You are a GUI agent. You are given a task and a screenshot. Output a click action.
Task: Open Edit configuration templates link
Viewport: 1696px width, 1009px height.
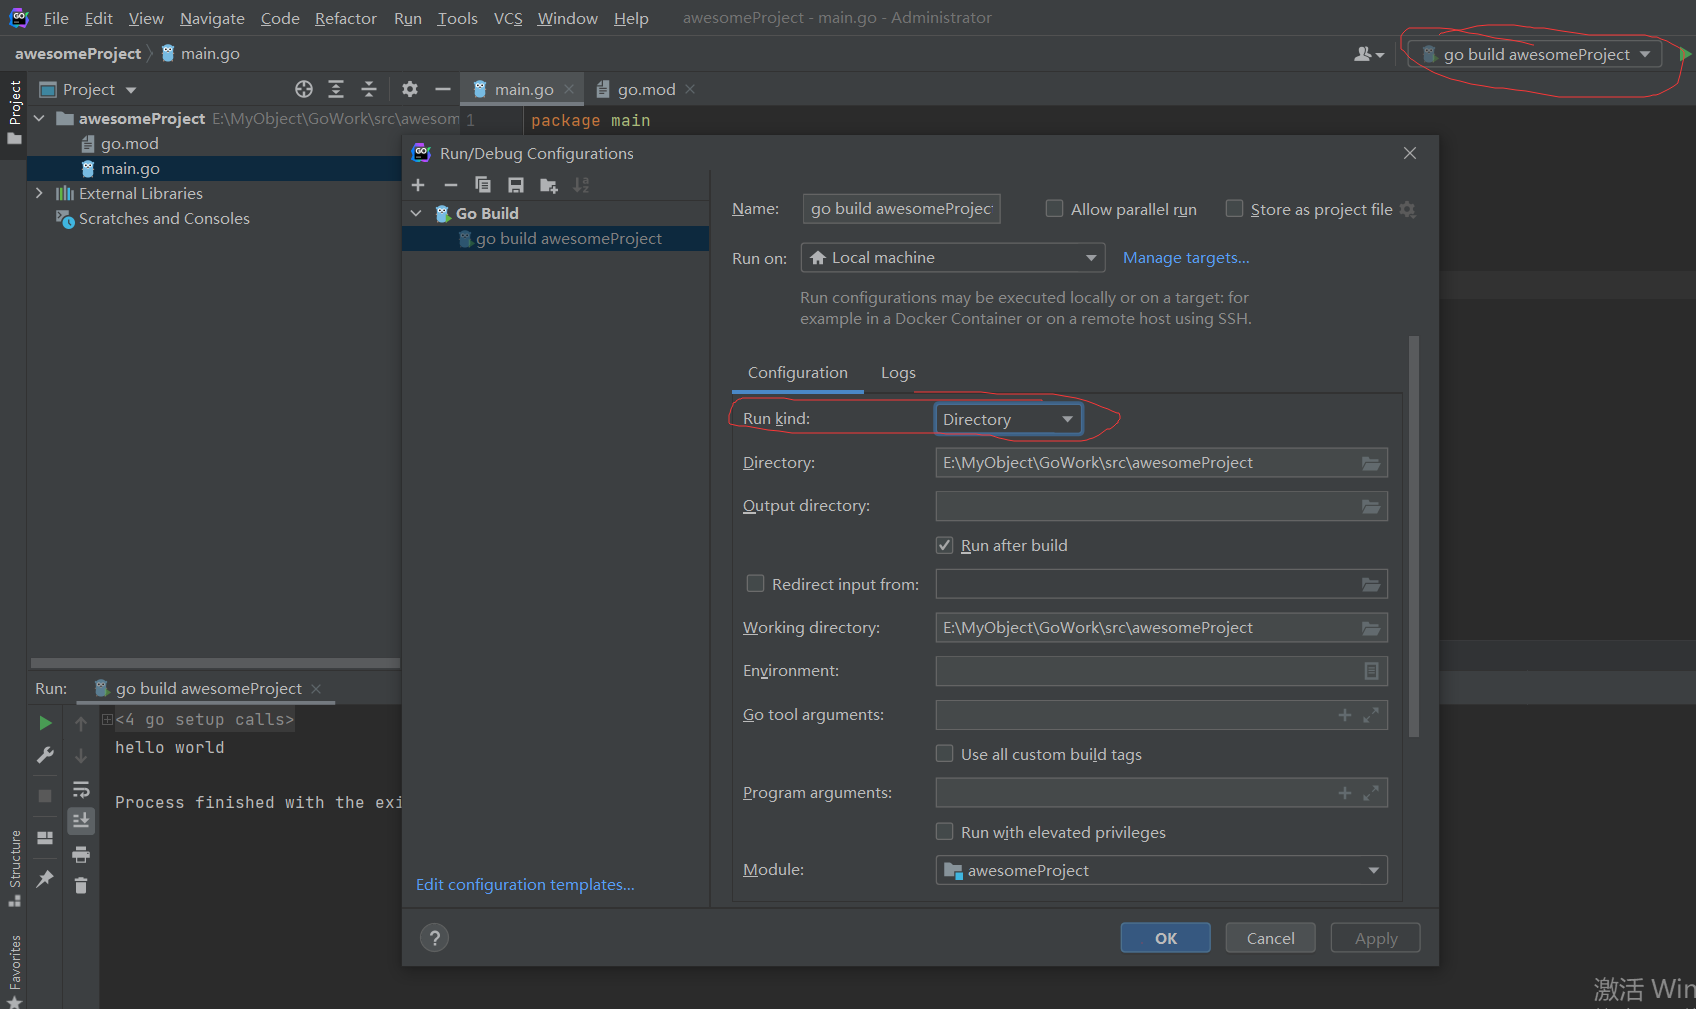(x=525, y=885)
